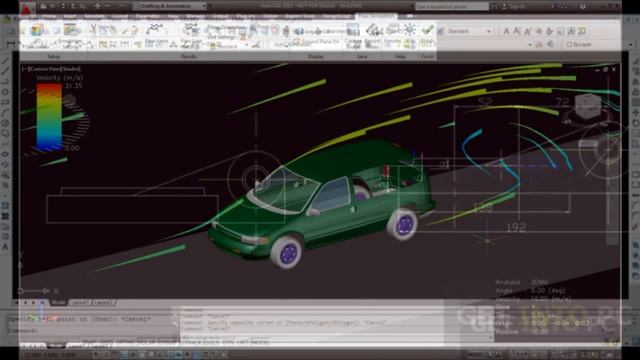The width and height of the screenshot is (640, 360).
Task: Select the Model layout tab
Action: click(58, 303)
